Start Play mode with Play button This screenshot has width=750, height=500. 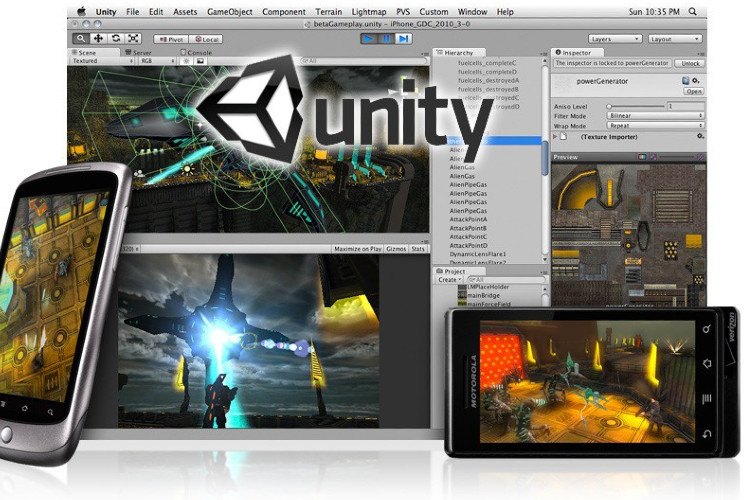[368, 38]
